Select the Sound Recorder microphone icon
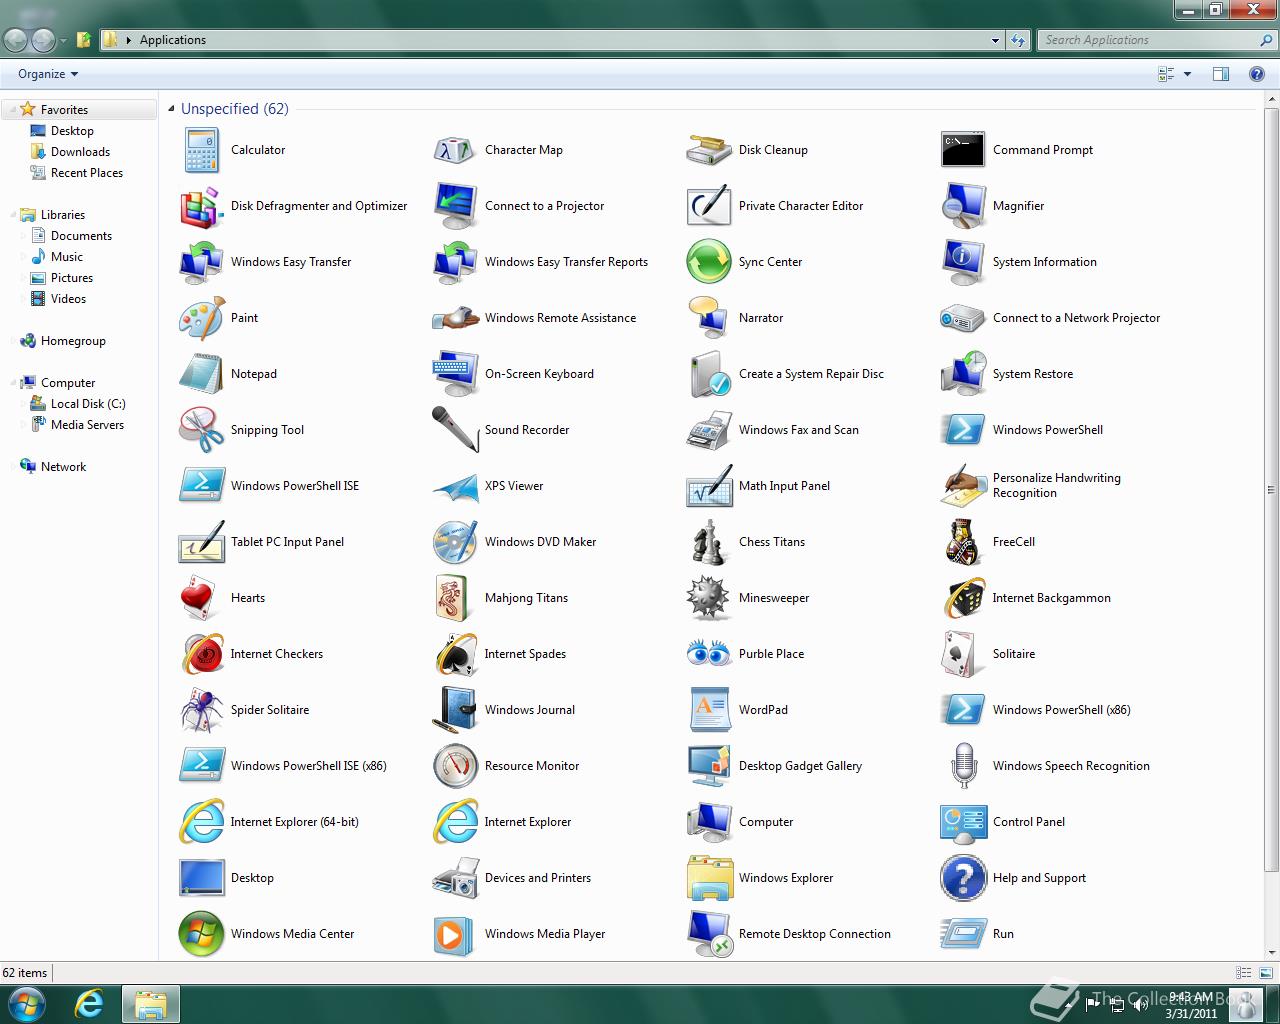 pyautogui.click(x=456, y=430)
